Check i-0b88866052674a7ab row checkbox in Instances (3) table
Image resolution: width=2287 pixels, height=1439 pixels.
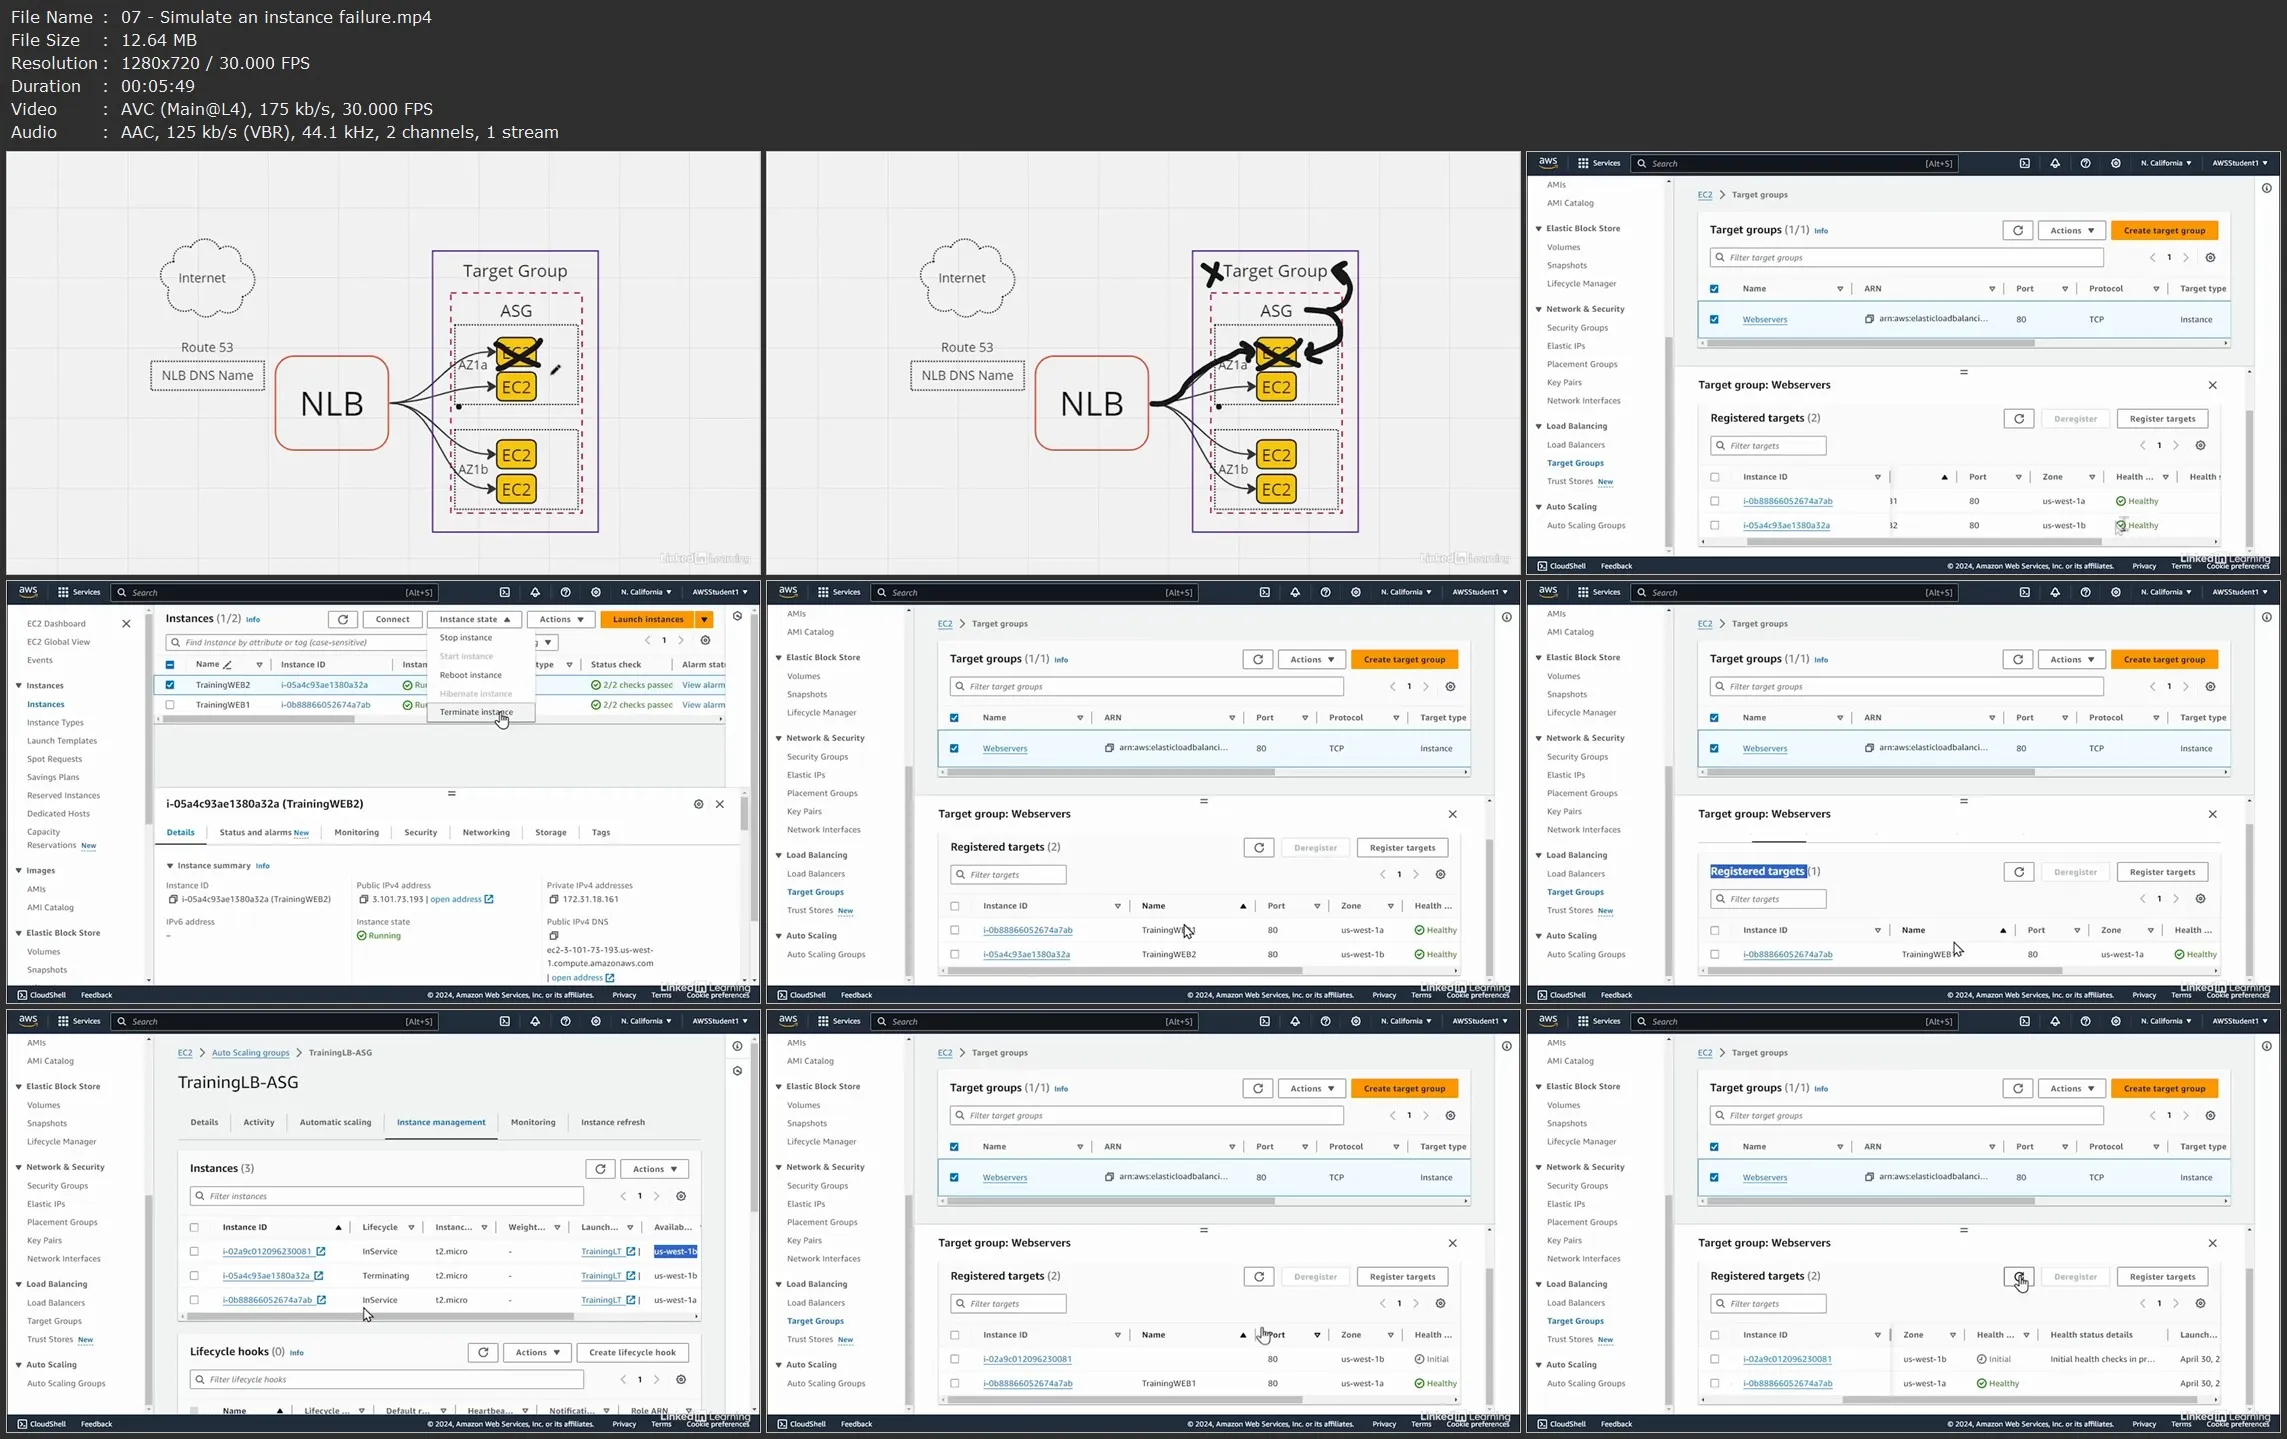pos(194,1300)
